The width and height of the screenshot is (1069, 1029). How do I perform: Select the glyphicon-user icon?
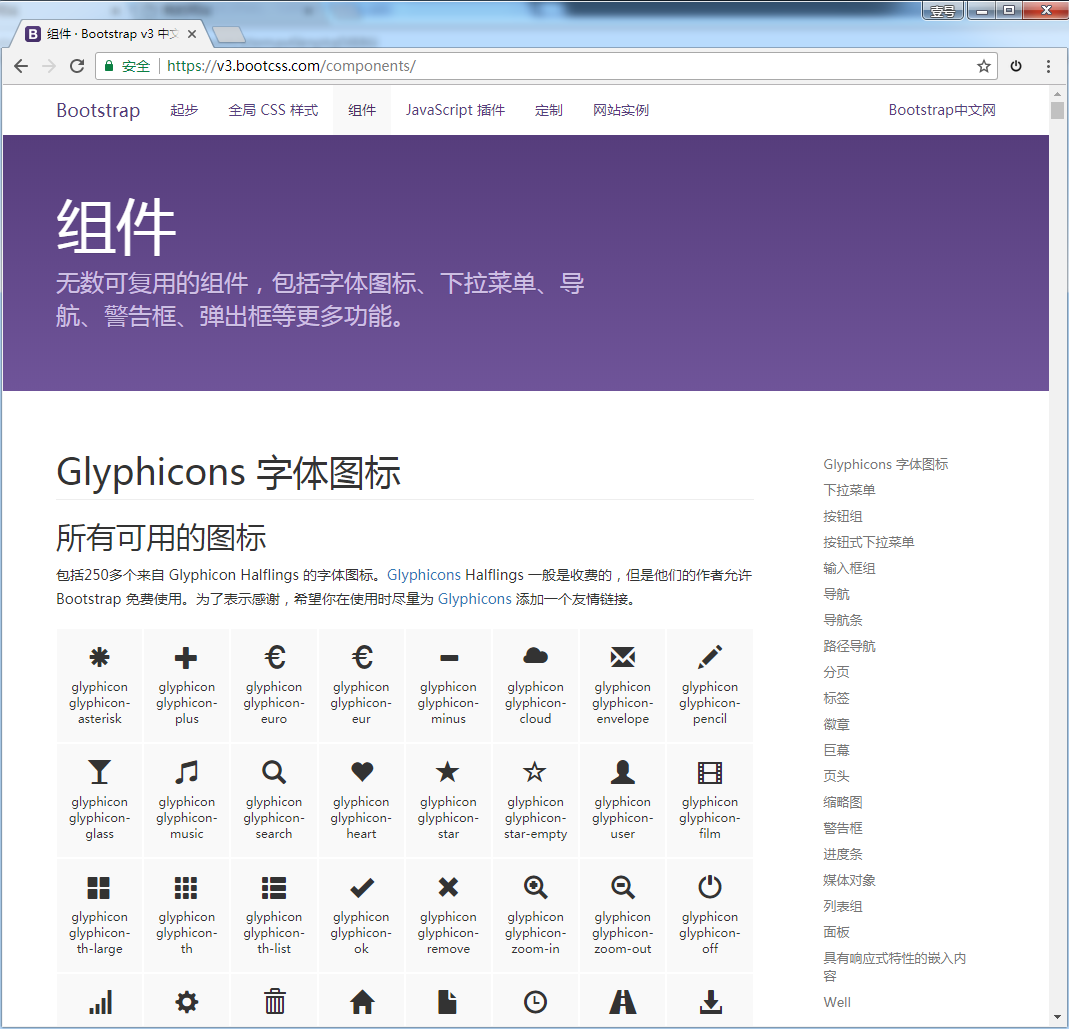622,772
